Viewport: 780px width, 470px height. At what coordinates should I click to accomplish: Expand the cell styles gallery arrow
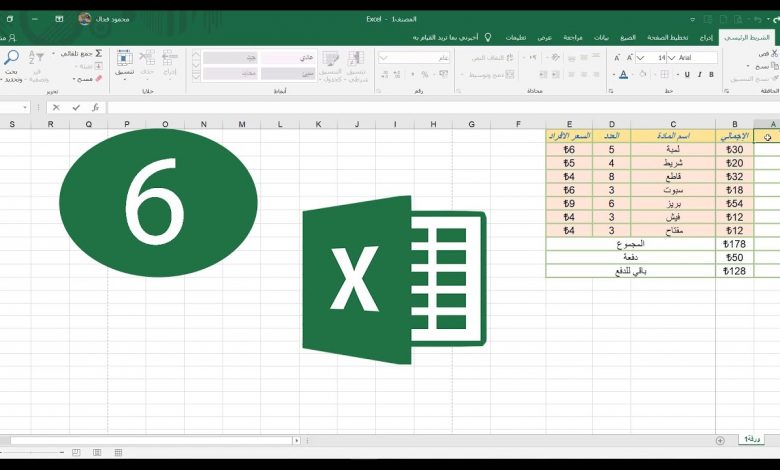click(196, 77)
